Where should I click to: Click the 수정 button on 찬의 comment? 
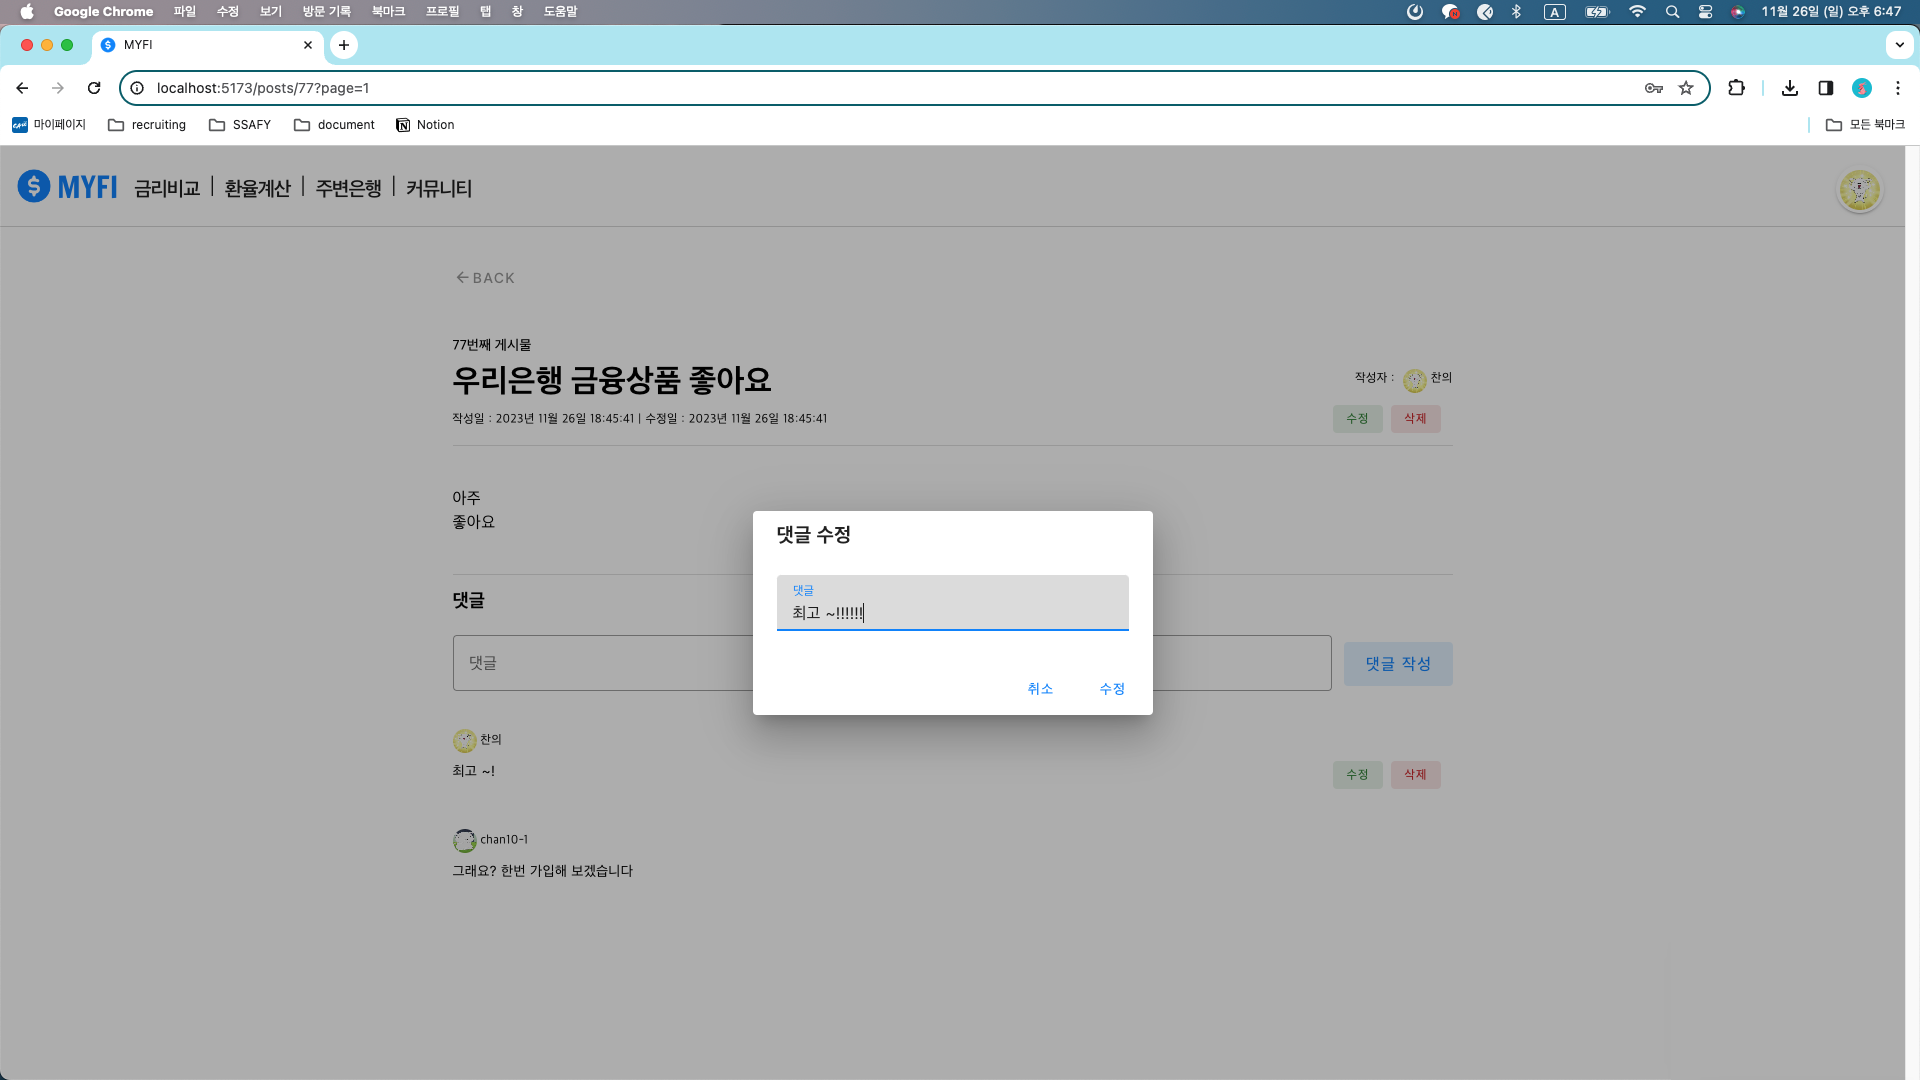click(1358, 774)
